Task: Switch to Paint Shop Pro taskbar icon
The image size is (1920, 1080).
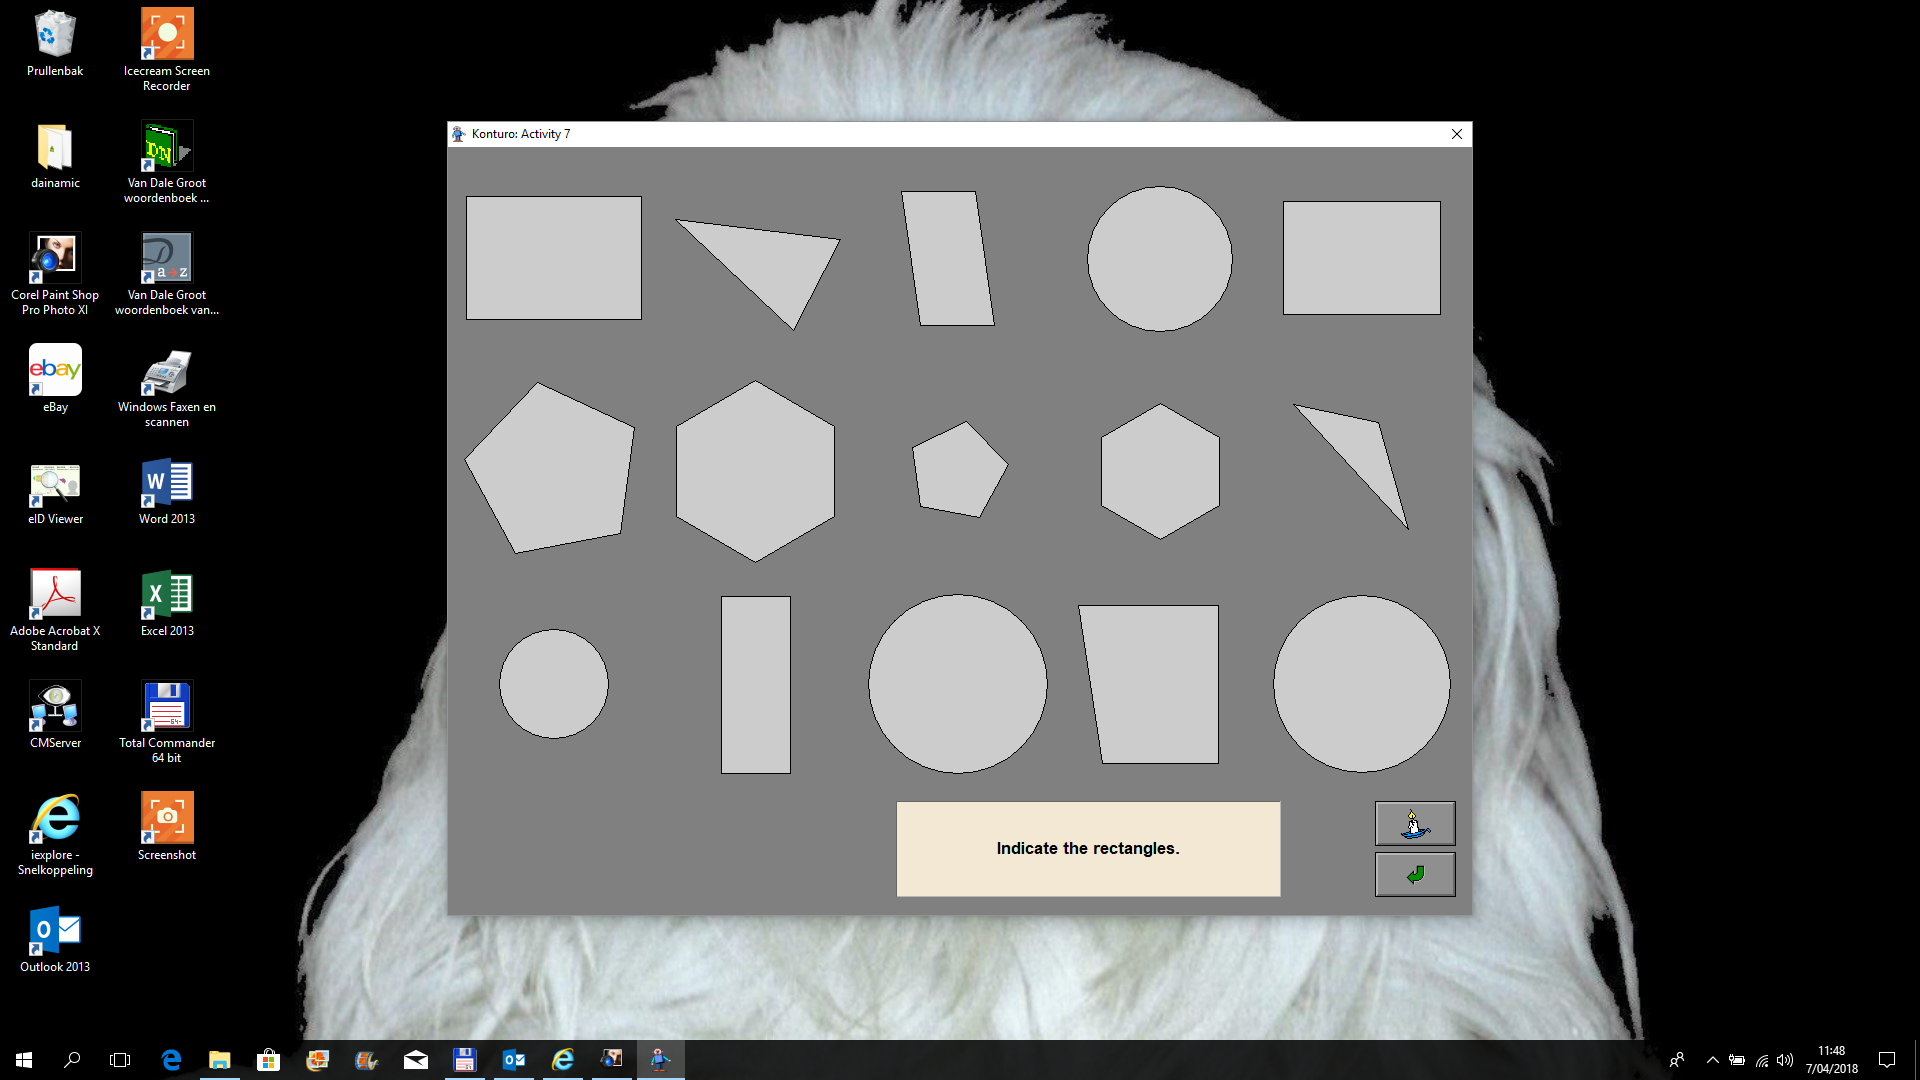Action: 611,1060
